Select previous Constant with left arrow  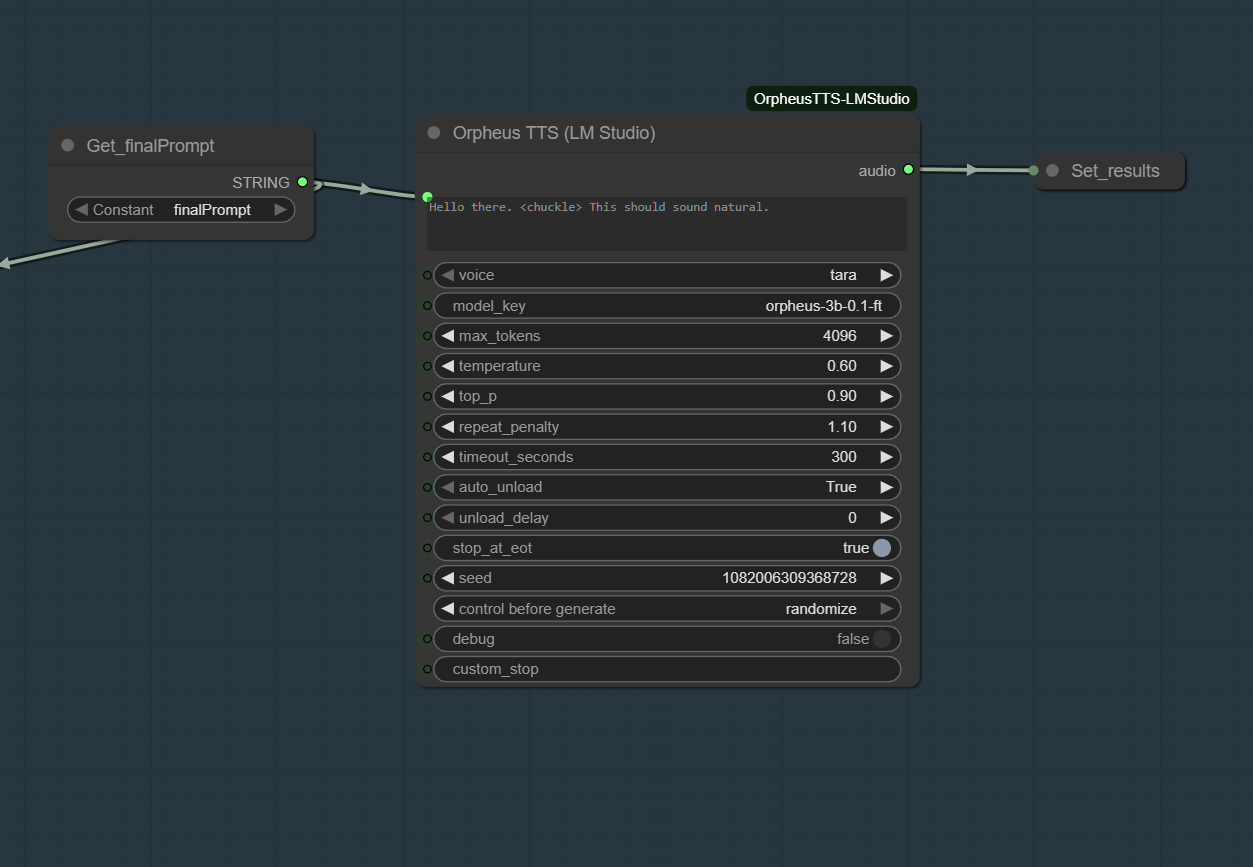click(81, 210)
